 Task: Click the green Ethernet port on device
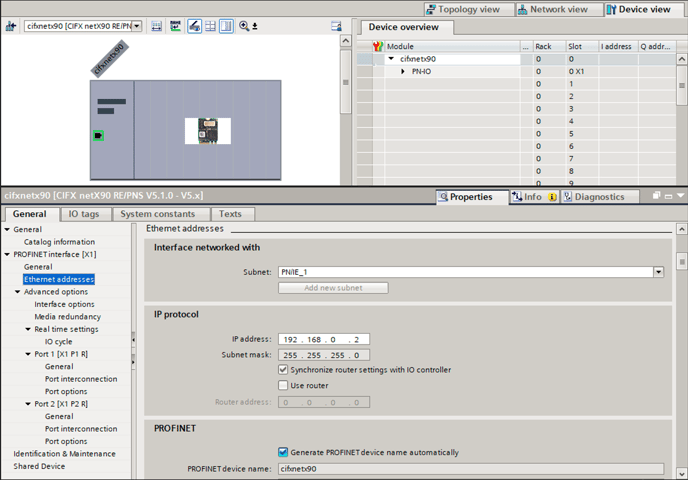(98, 134)
